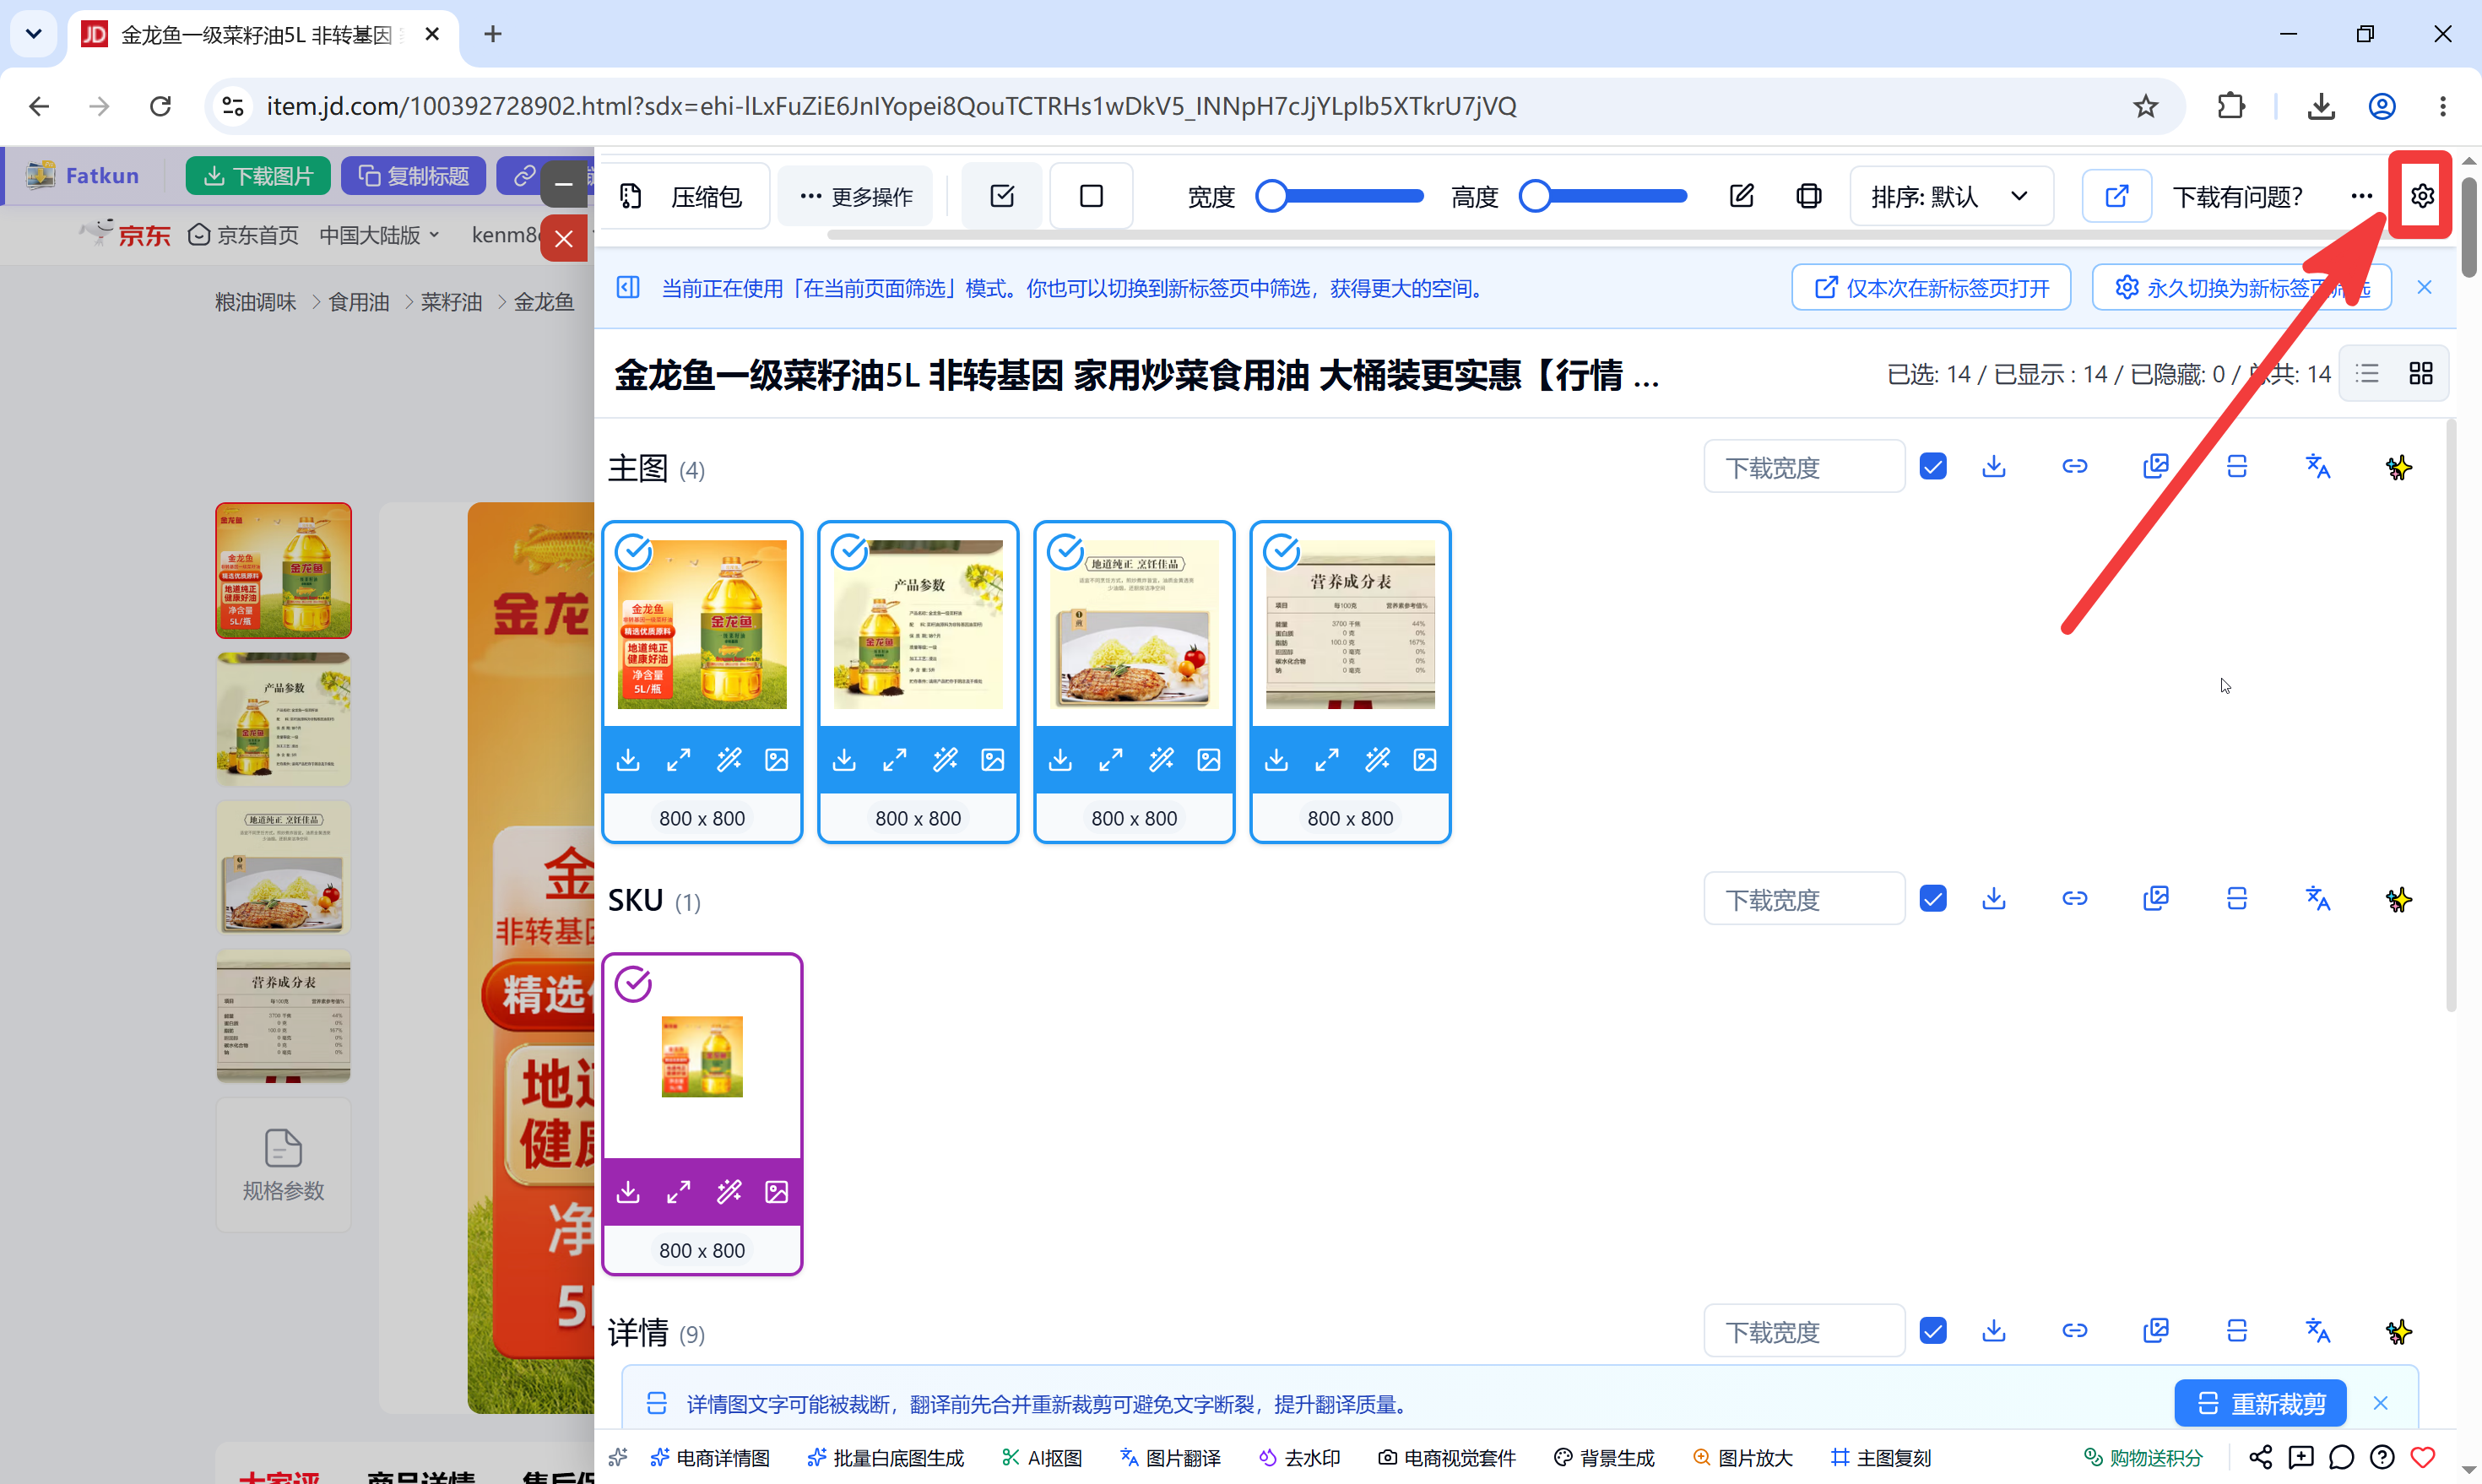Open the 背景生成 tool tab

pos(1604,1458)
